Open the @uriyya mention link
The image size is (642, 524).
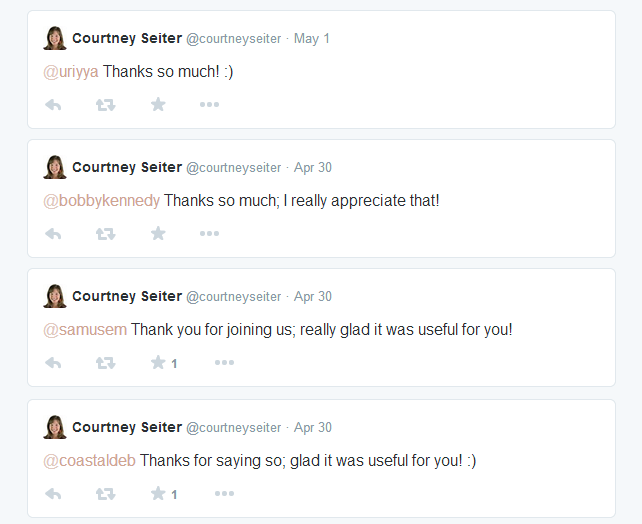pos(71,72)
